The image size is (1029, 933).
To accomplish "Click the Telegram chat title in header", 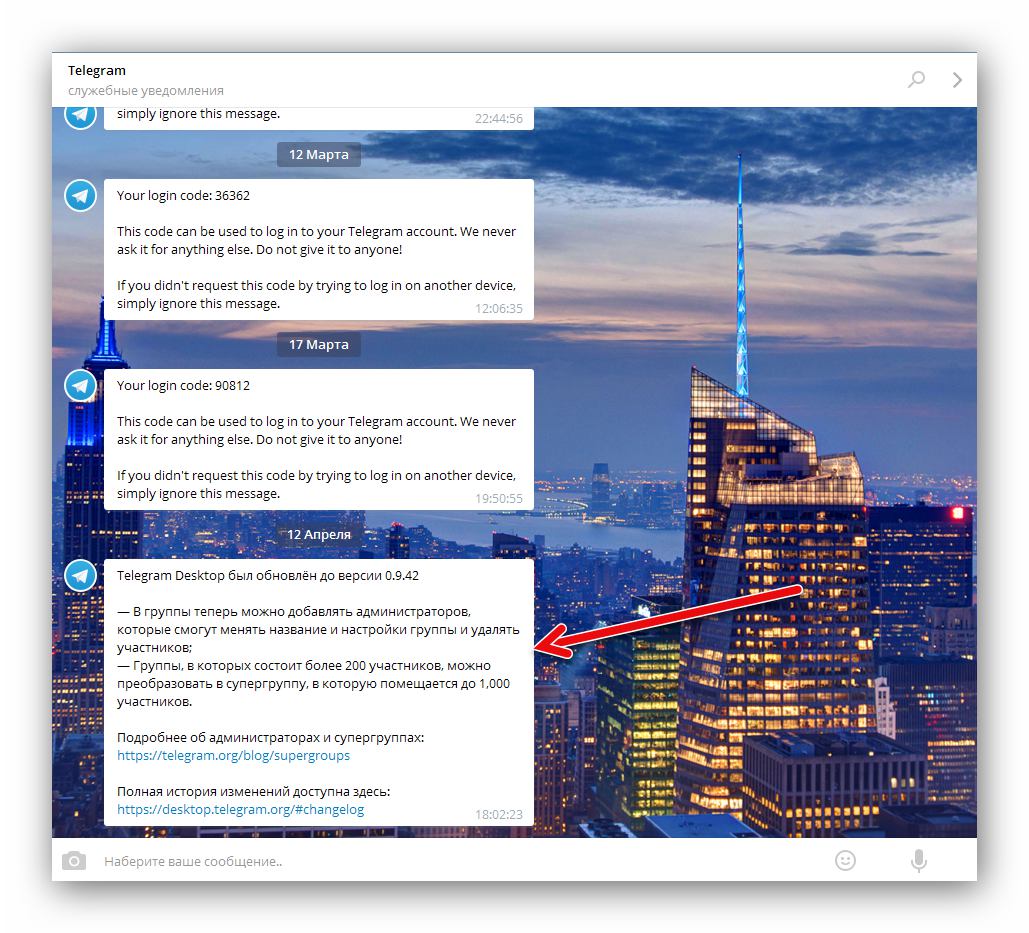I will tap(96, 70).
